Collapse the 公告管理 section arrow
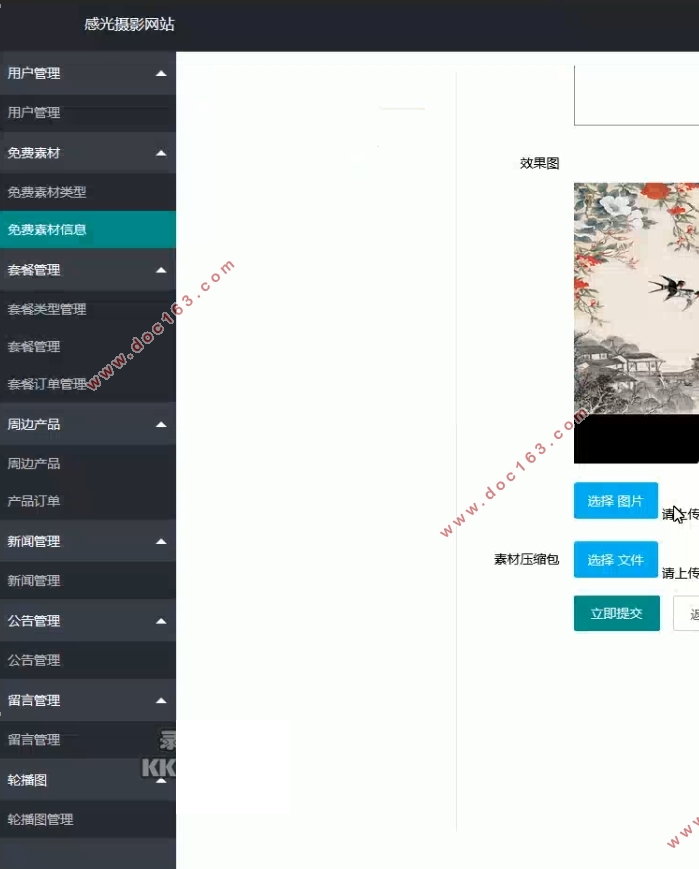Image resolution: width=699 pixels, height=869 pixels. tap(161, 621)
